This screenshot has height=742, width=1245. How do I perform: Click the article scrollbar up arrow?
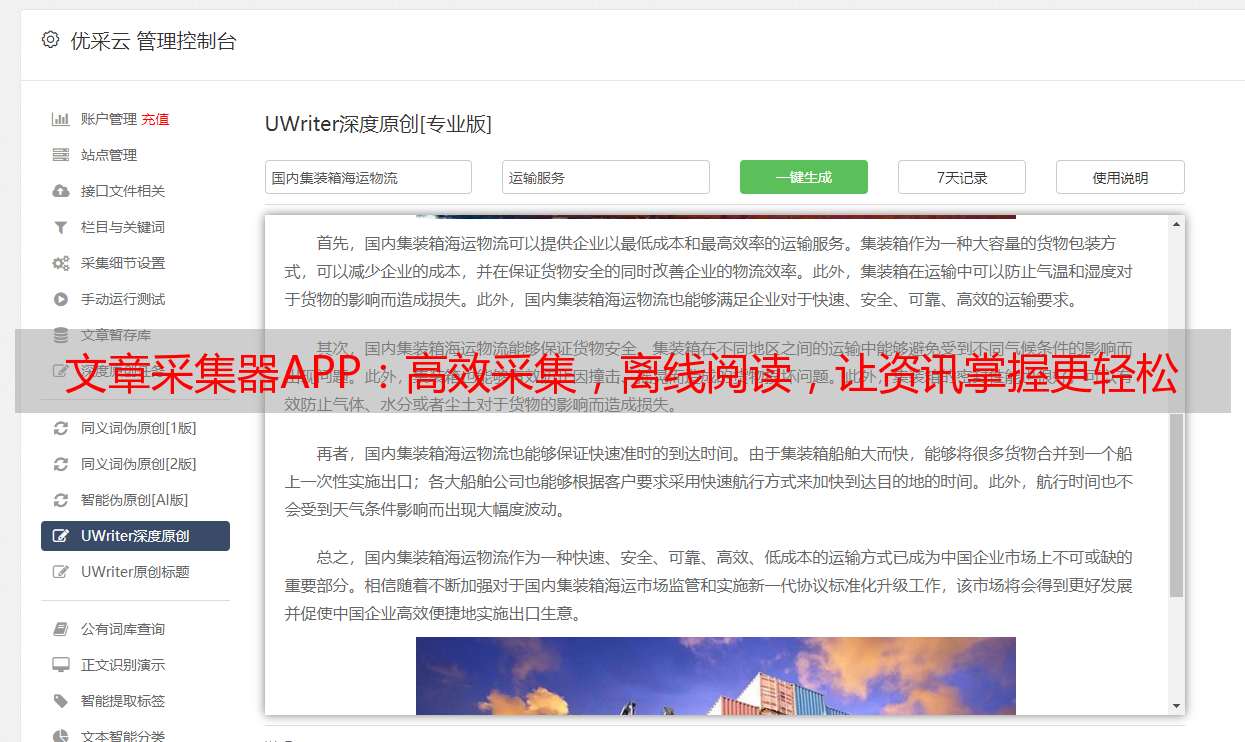coord(1176,224)
